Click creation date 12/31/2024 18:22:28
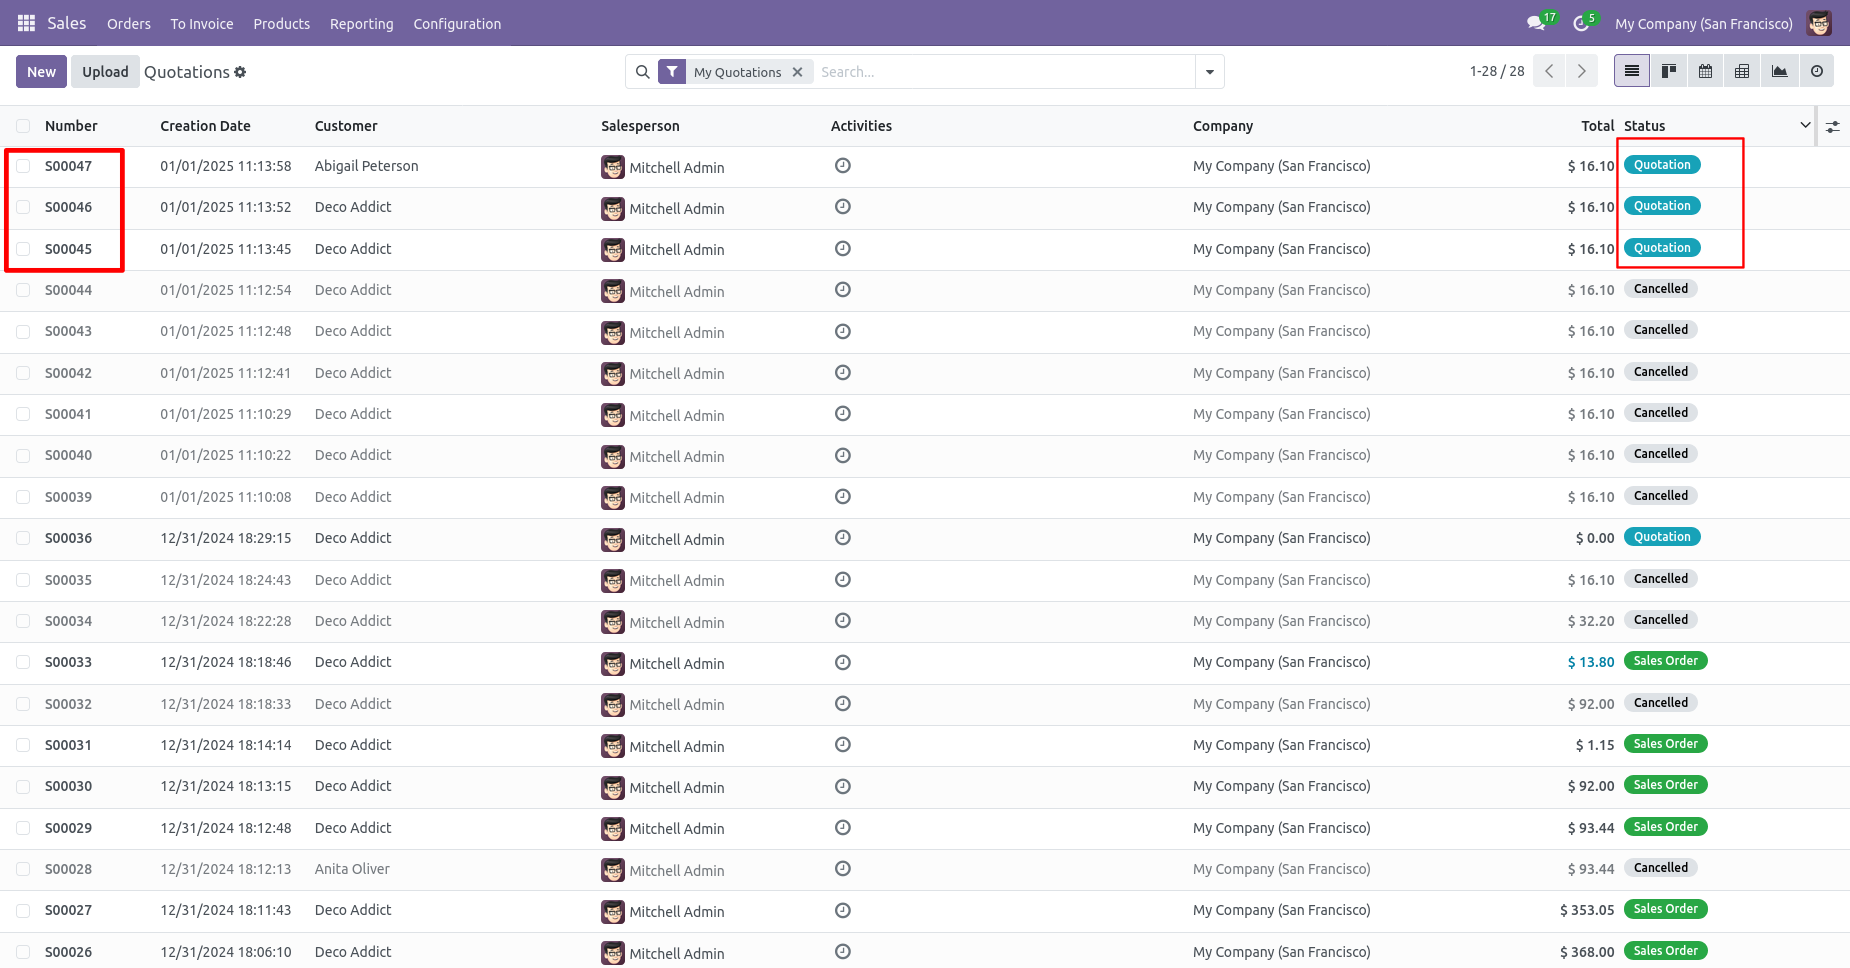 click(226, 621)
